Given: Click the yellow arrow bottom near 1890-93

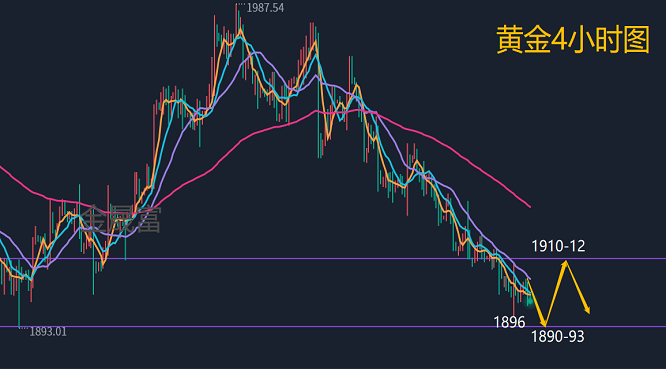Looking at the screenshot, I should (544, 324).
